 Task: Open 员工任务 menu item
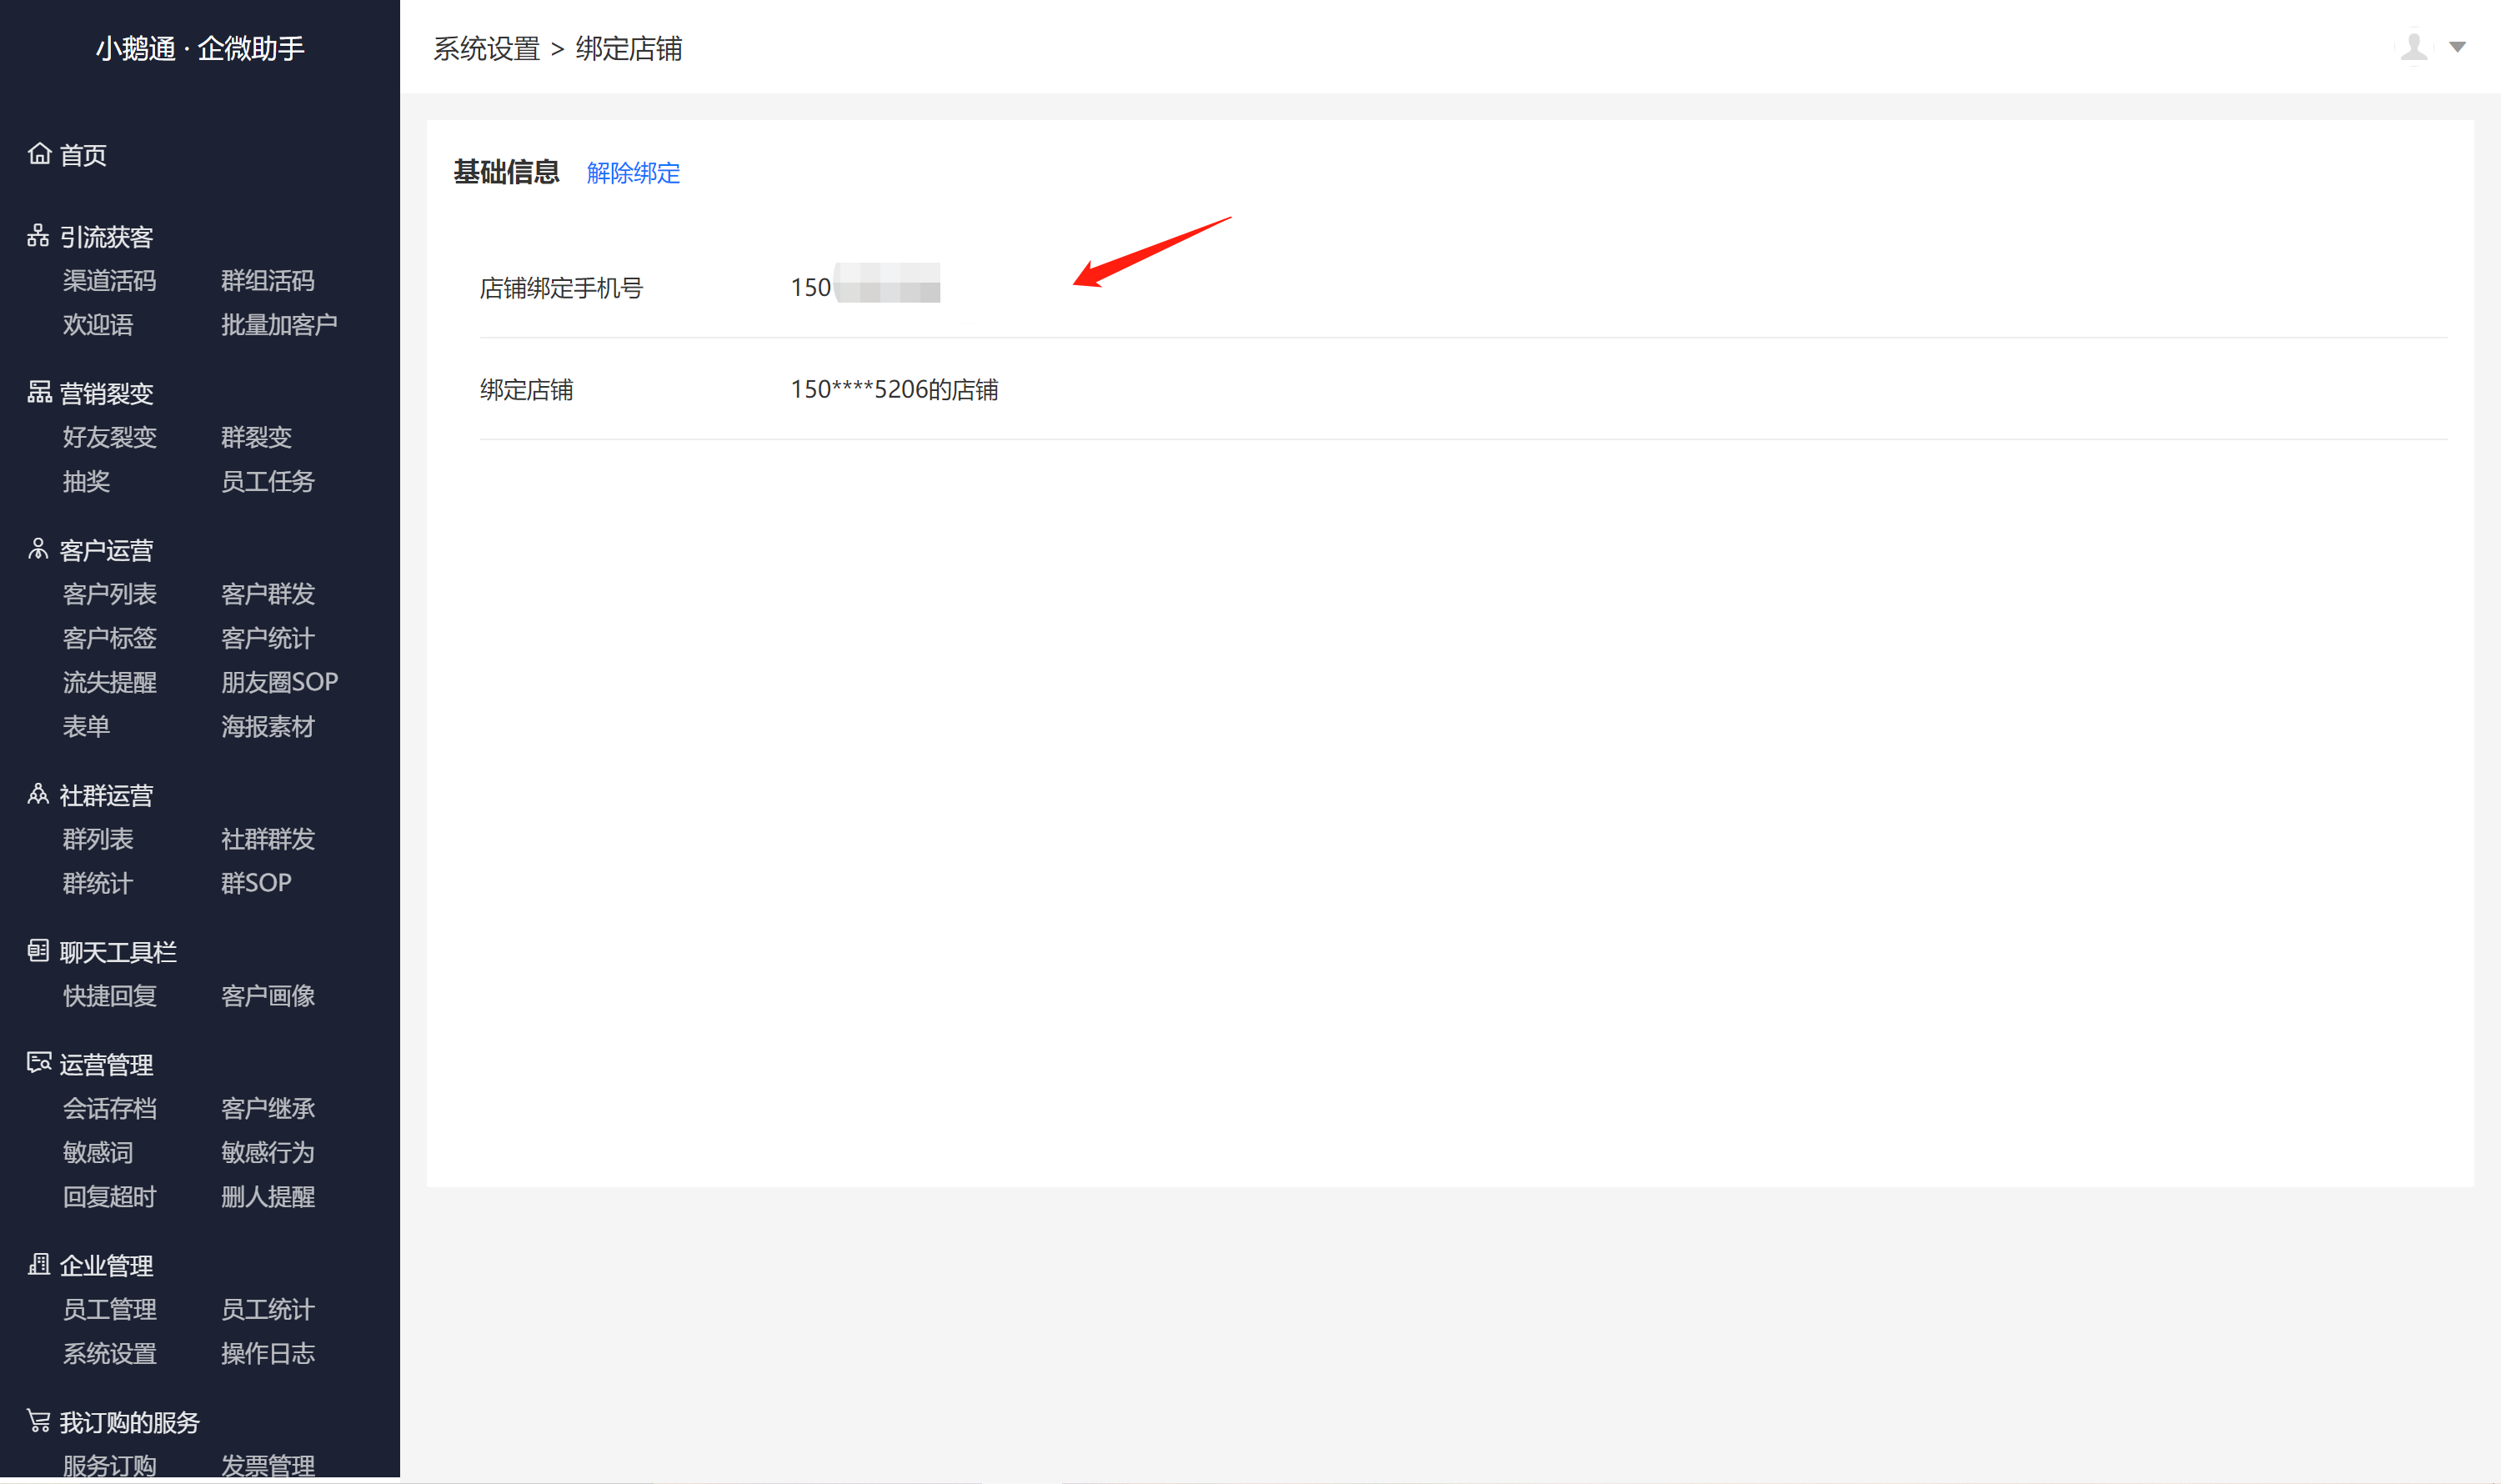[x=268, y=482]
